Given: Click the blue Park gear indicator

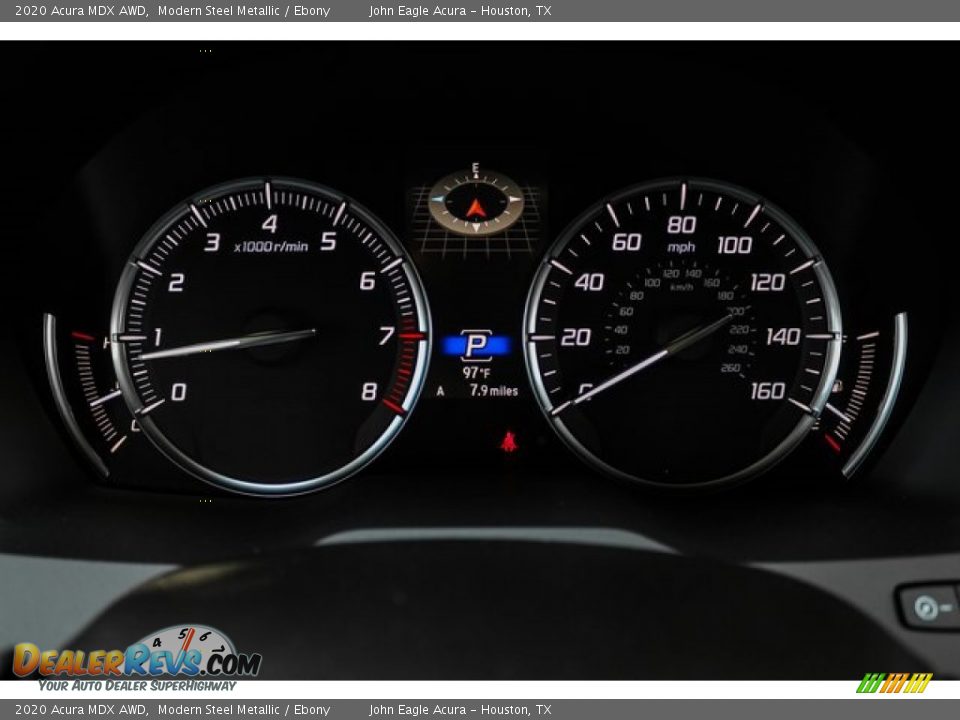Looking at the screenshot, I should tap(476, 346).
